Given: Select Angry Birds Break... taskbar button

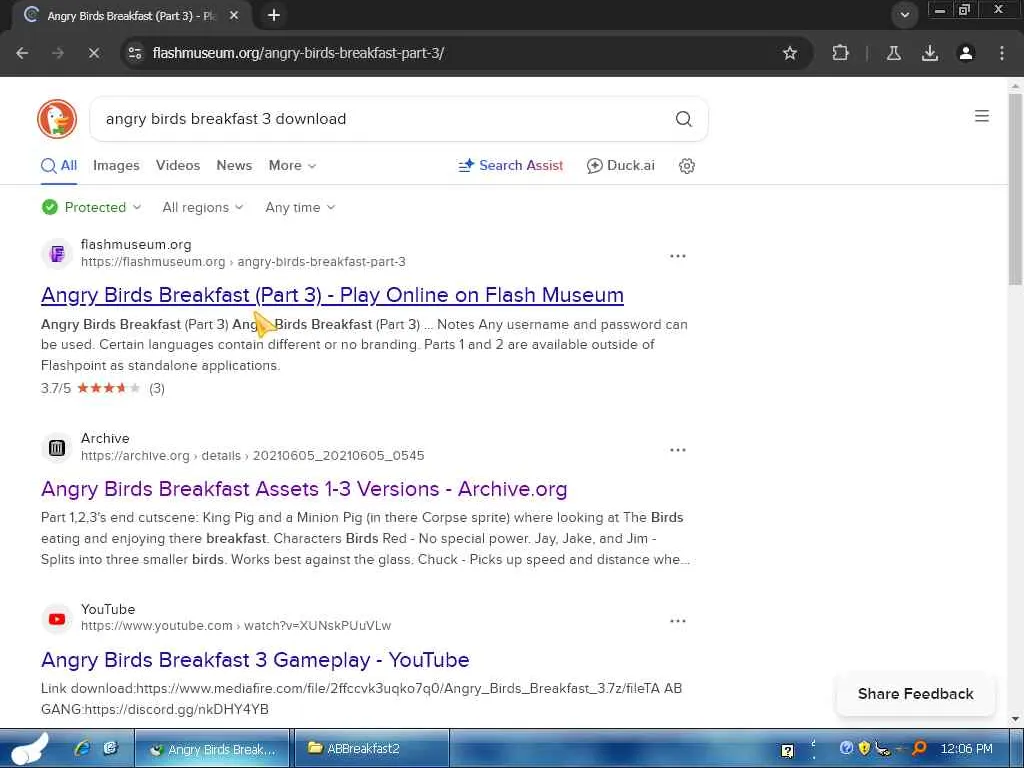Looking at the screenshot, I should click(x=212, y=749).
